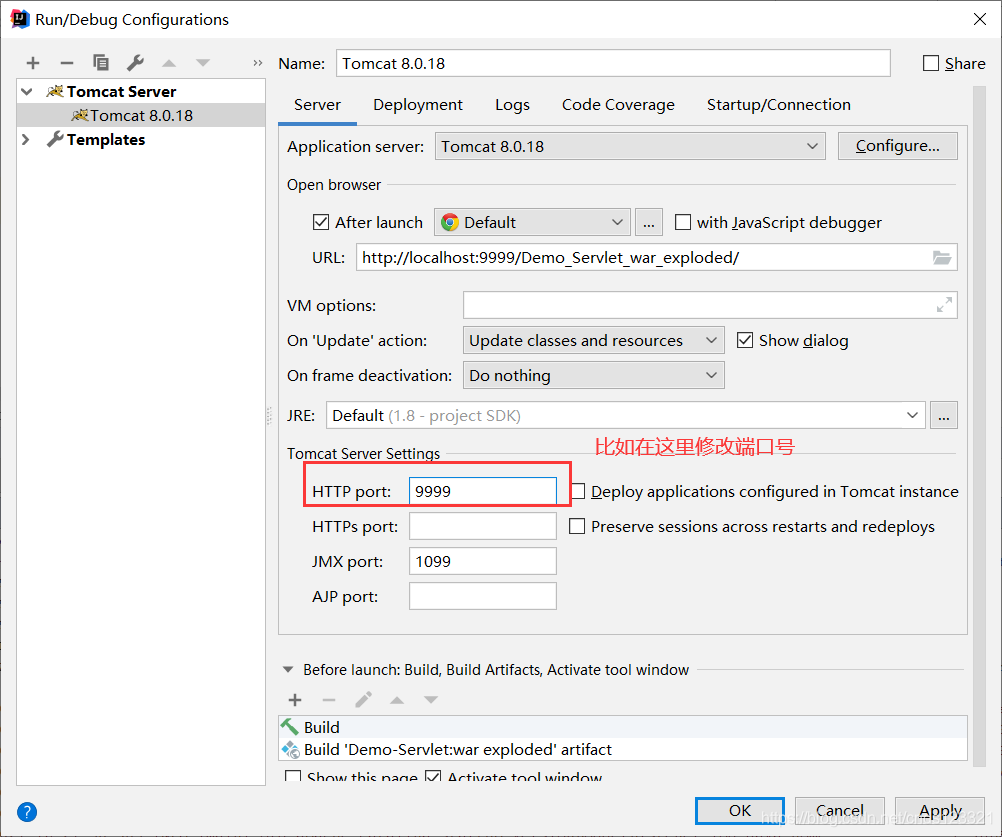Click browser ellipsis button next to Default
Image resolution: width=1002 pixels, height=837 pixels.
pyautogui.click(x=649, y=222)
